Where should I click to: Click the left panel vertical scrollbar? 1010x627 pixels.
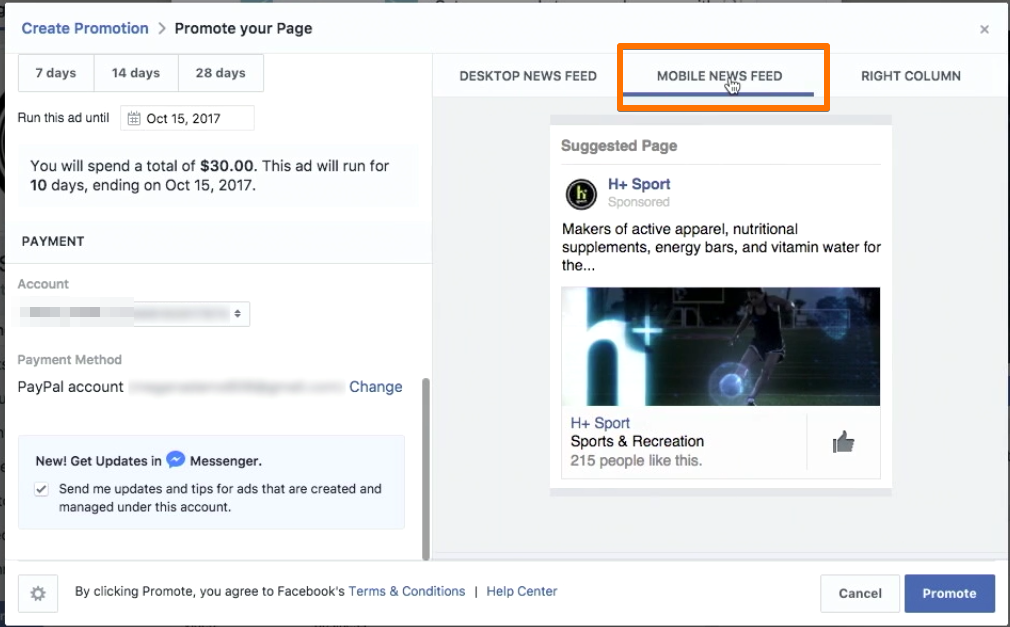point(426,469)
